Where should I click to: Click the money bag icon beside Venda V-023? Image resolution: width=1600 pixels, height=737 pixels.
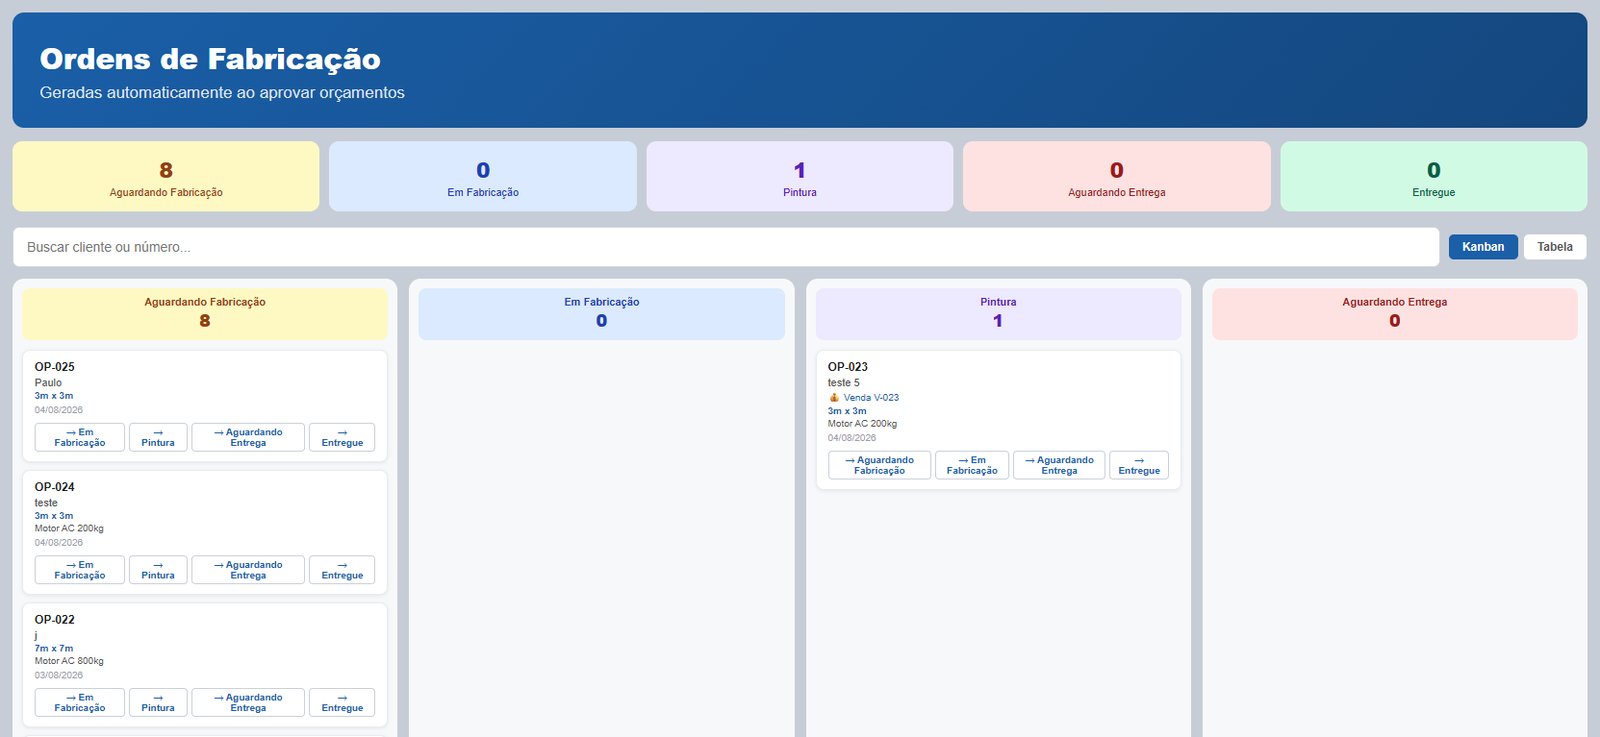click(834, 397)
